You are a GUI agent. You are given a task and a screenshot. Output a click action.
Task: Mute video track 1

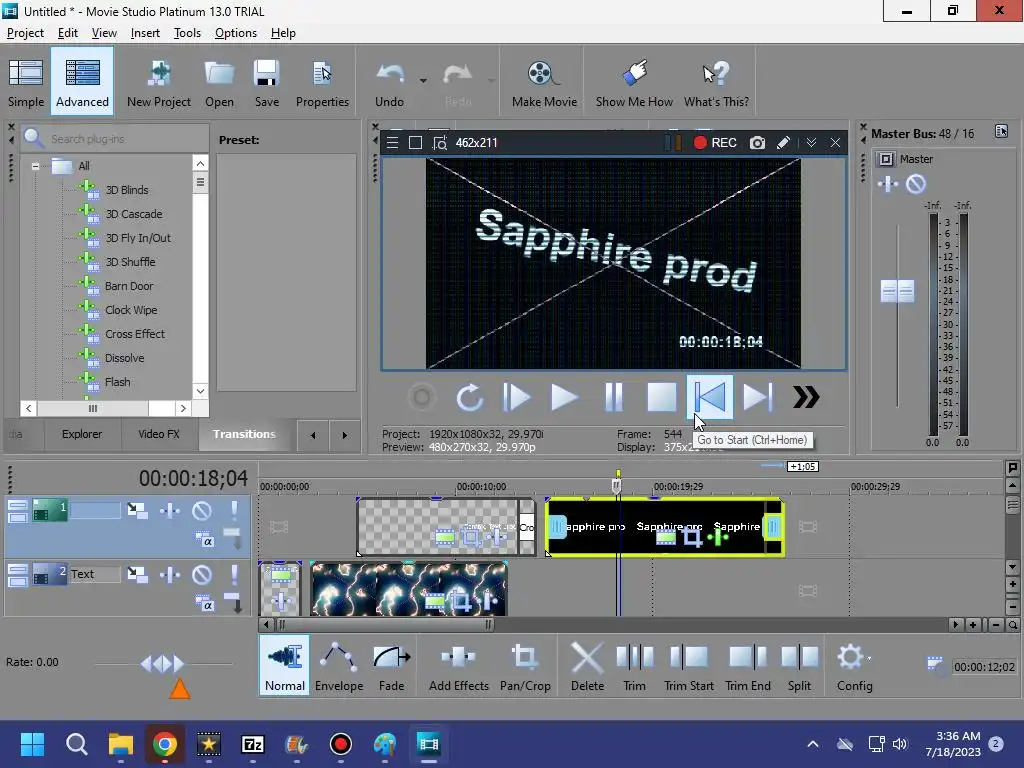tap(202, 510)
